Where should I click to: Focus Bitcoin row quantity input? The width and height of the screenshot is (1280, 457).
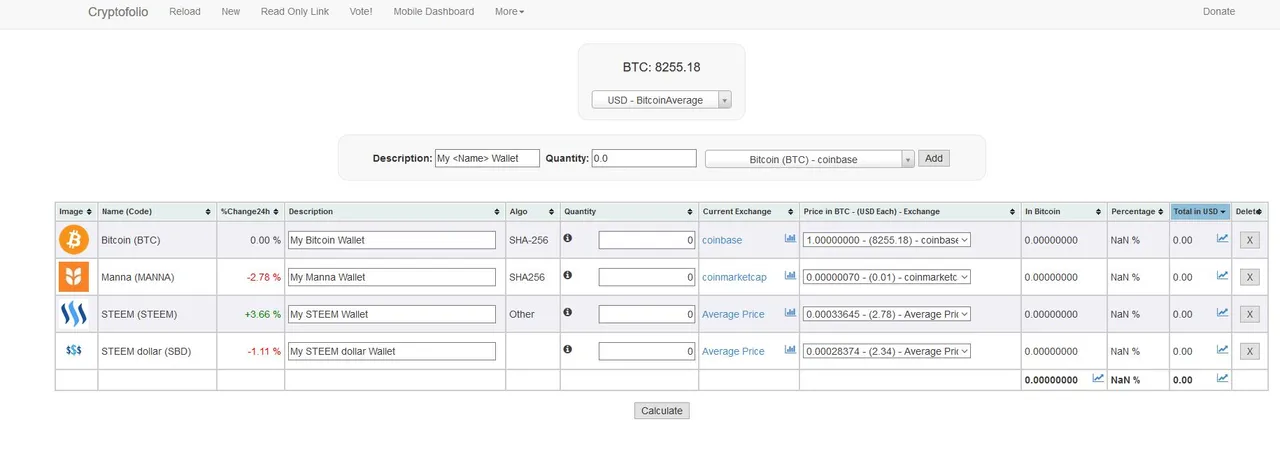[647, 240]
